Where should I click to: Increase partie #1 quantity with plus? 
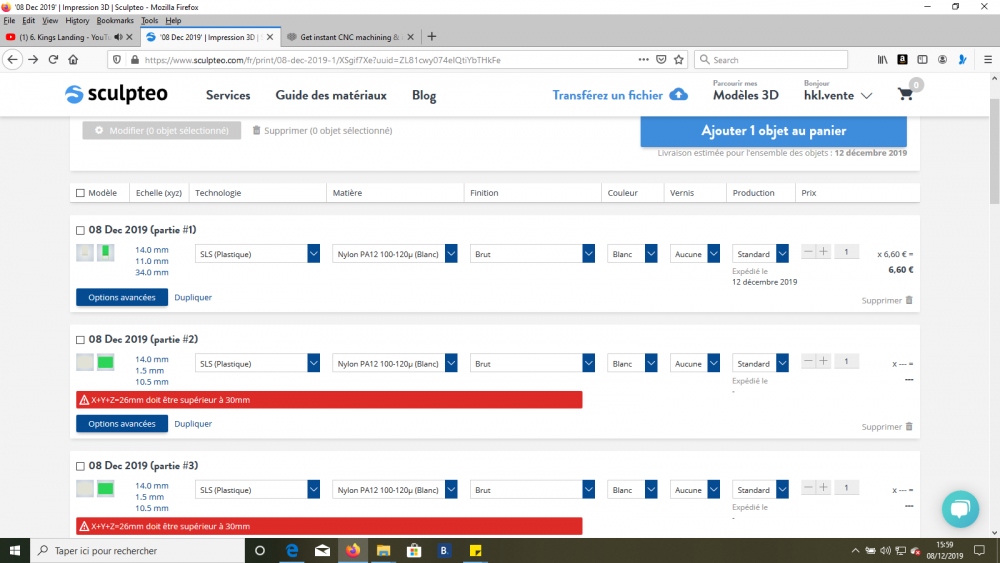(823, 251)
